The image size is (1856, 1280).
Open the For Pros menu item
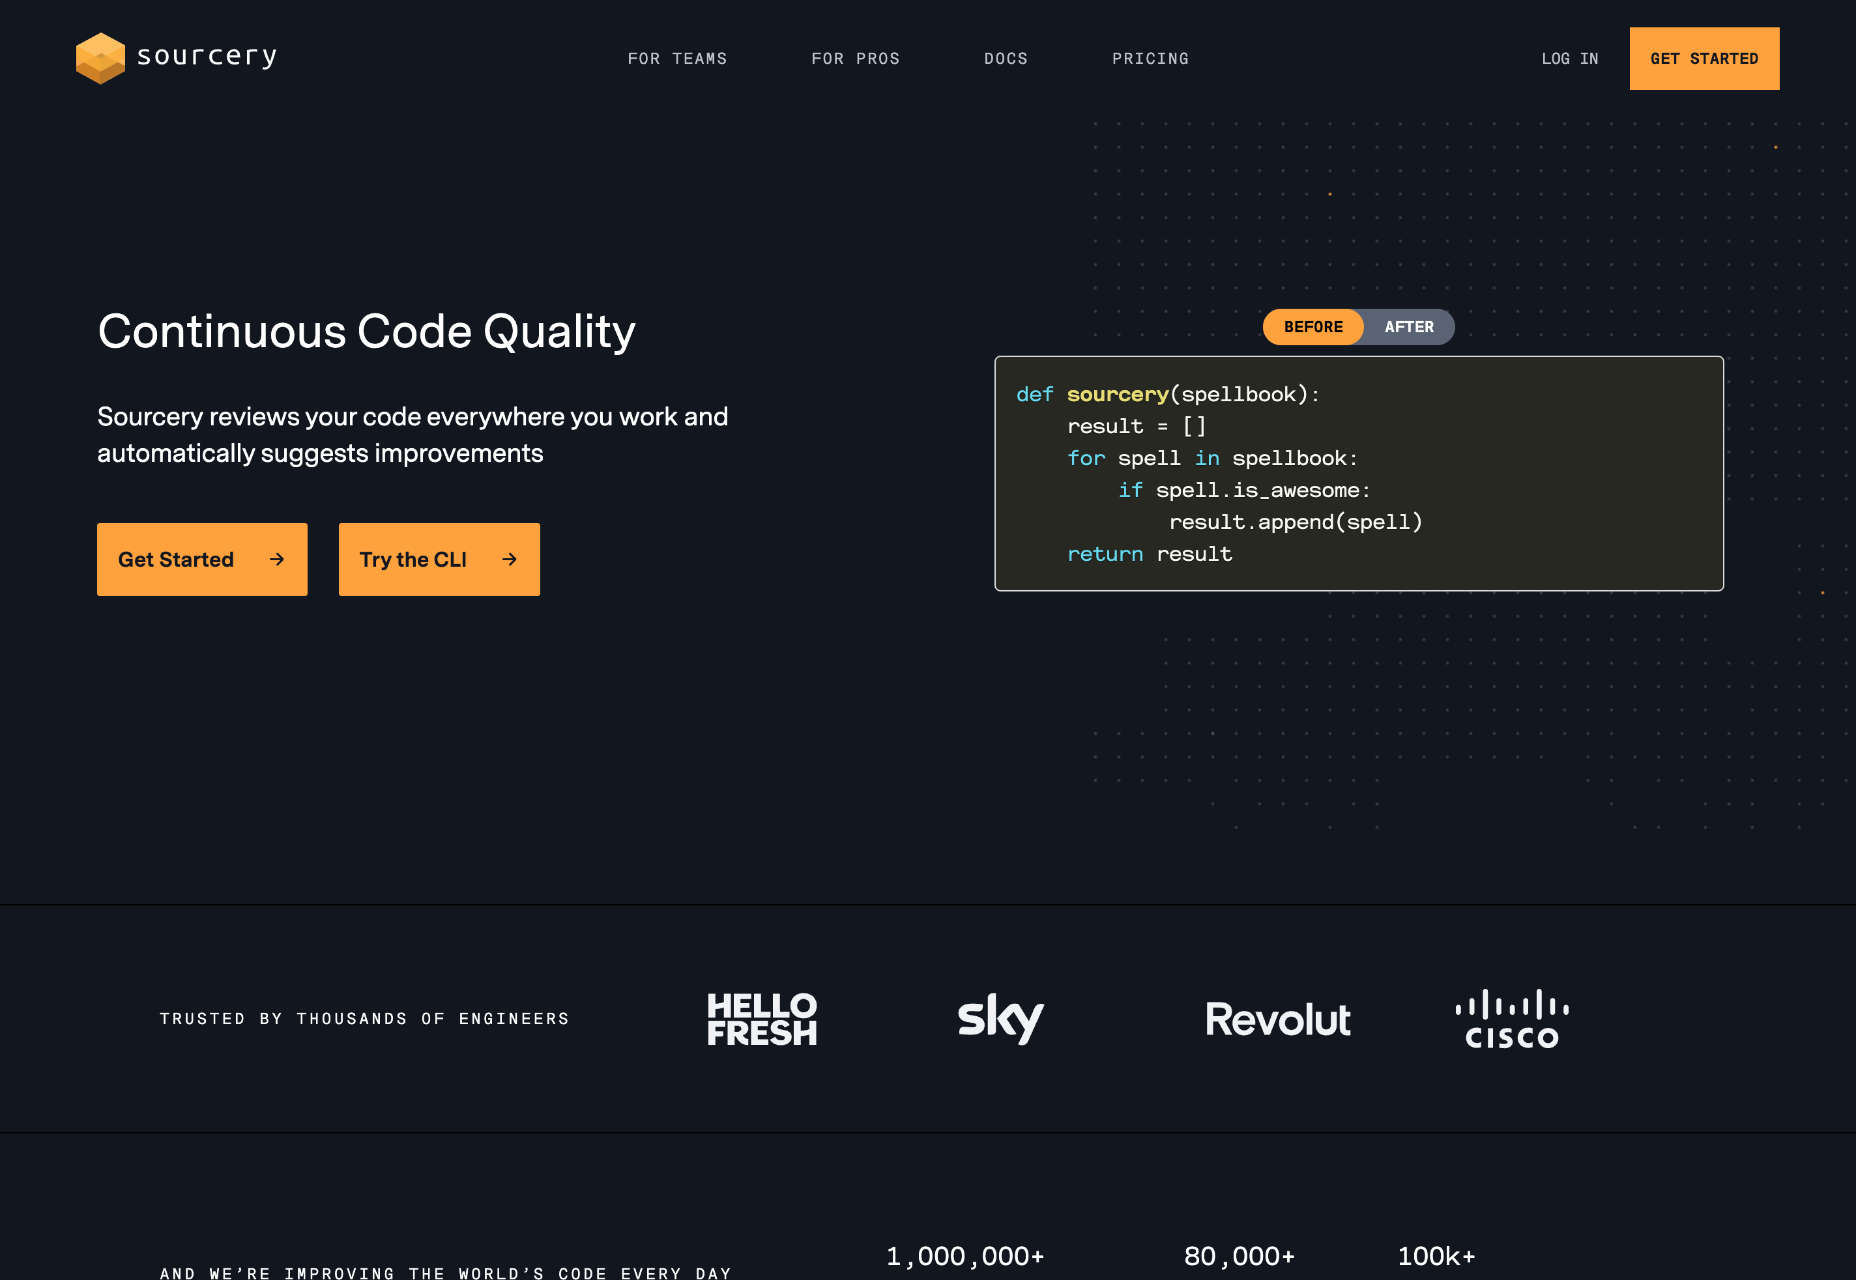point(855,59)
